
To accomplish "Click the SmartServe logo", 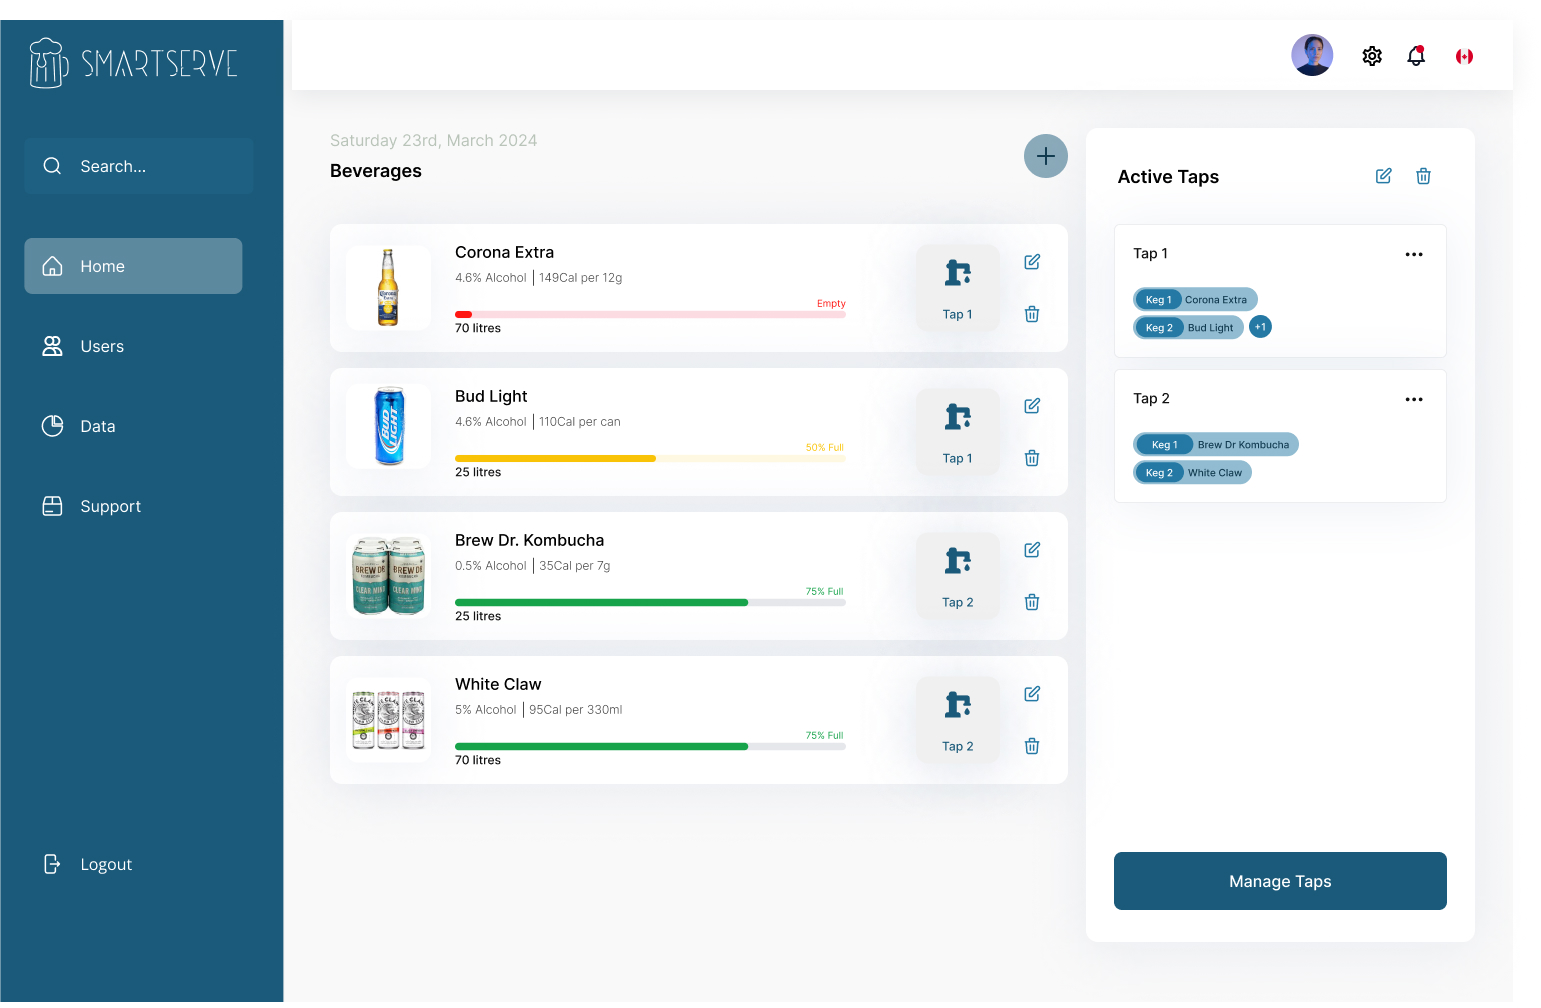I will pyautogui.click(x=133, y=62).
